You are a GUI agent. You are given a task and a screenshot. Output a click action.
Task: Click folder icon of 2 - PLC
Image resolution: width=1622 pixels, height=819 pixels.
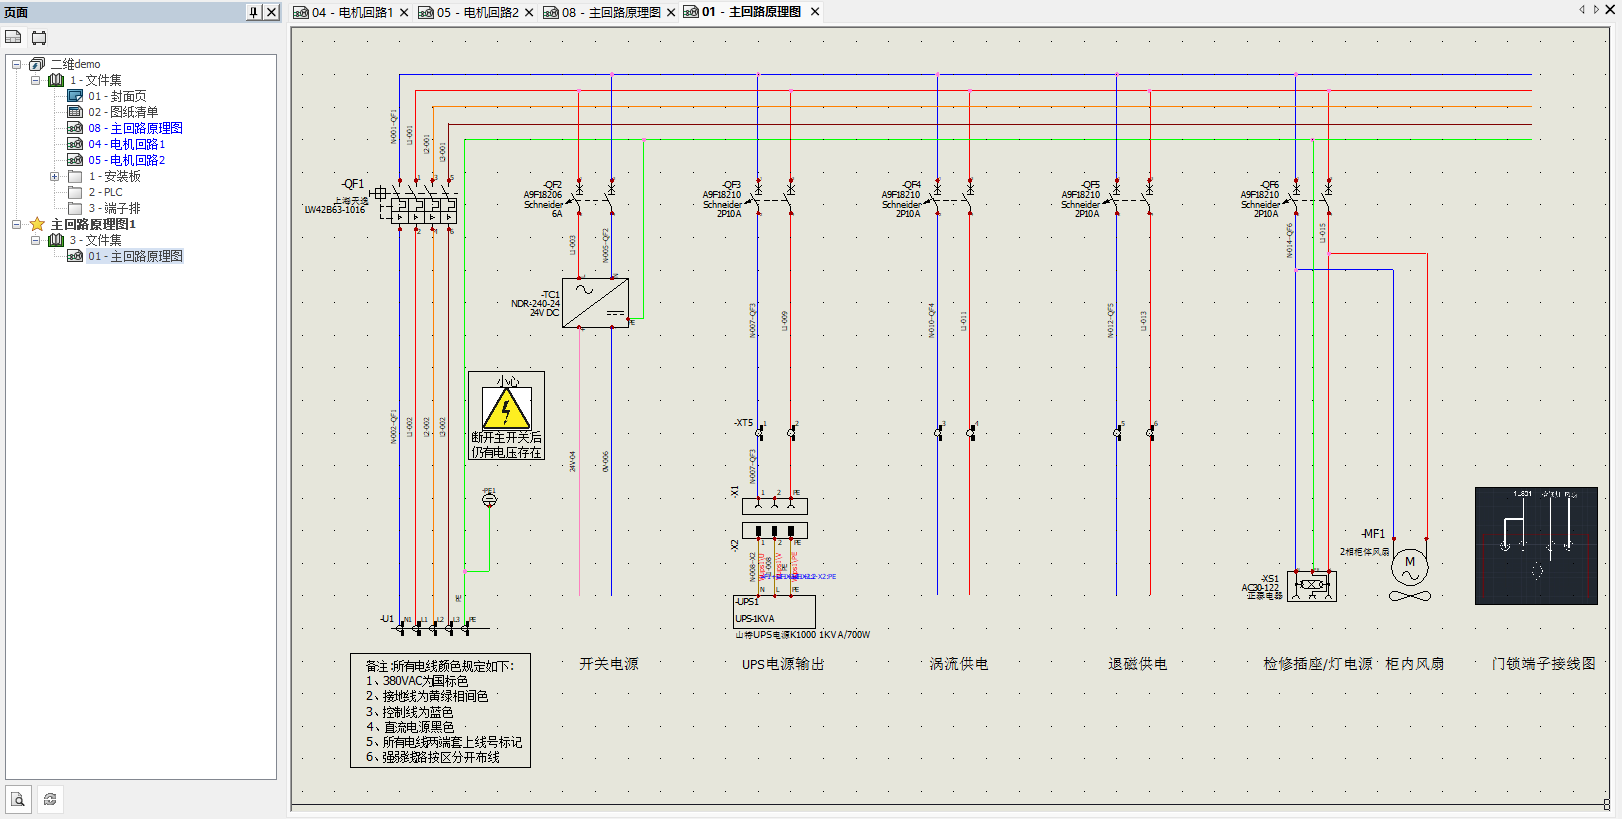point(75,192)
